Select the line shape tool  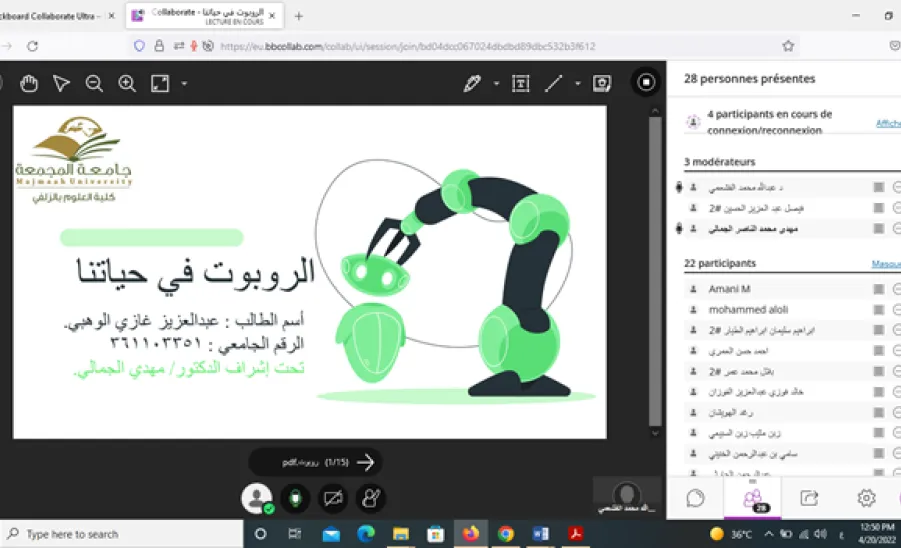(x=553, y=84)
